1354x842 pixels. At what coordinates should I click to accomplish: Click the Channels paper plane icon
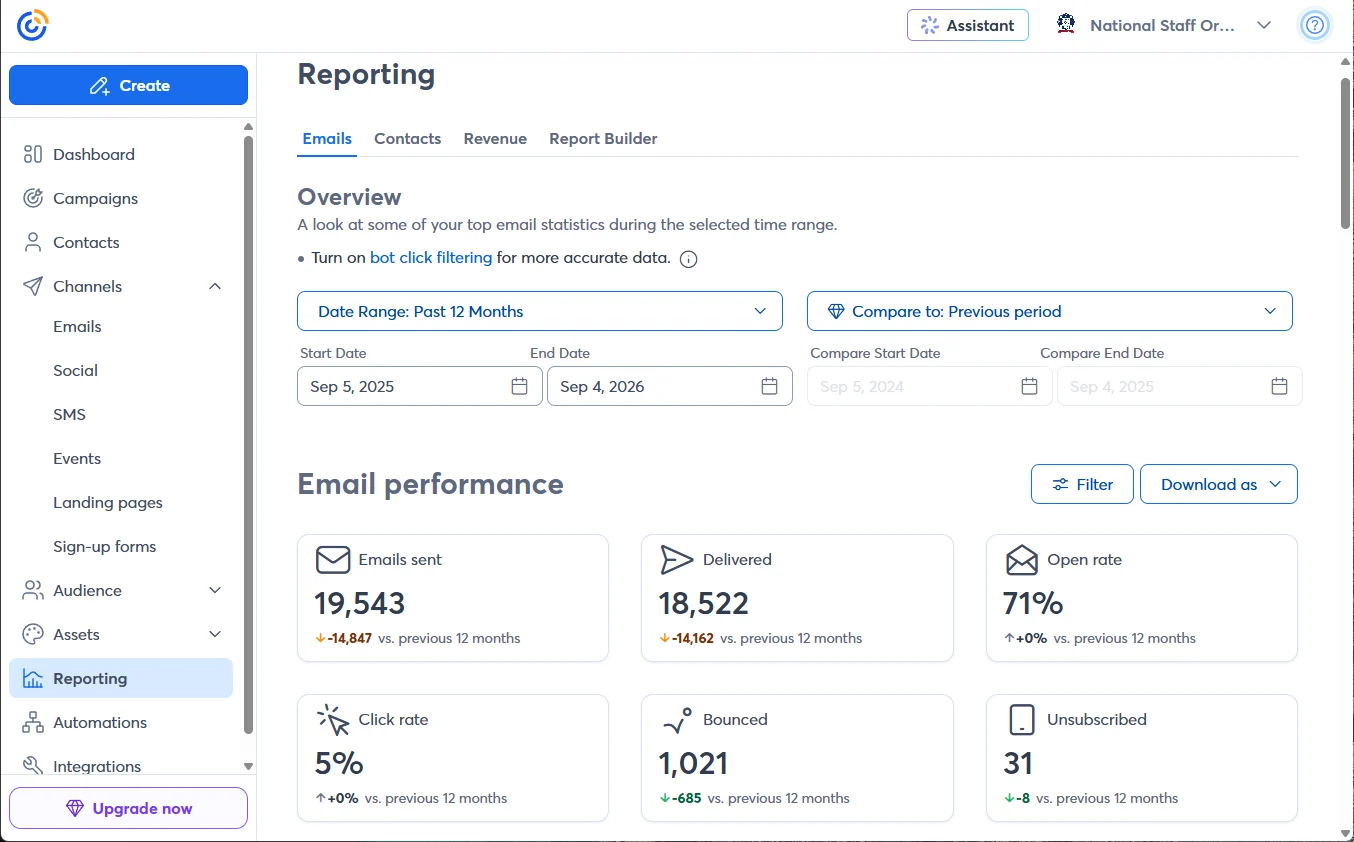click(x=33, y=286)
